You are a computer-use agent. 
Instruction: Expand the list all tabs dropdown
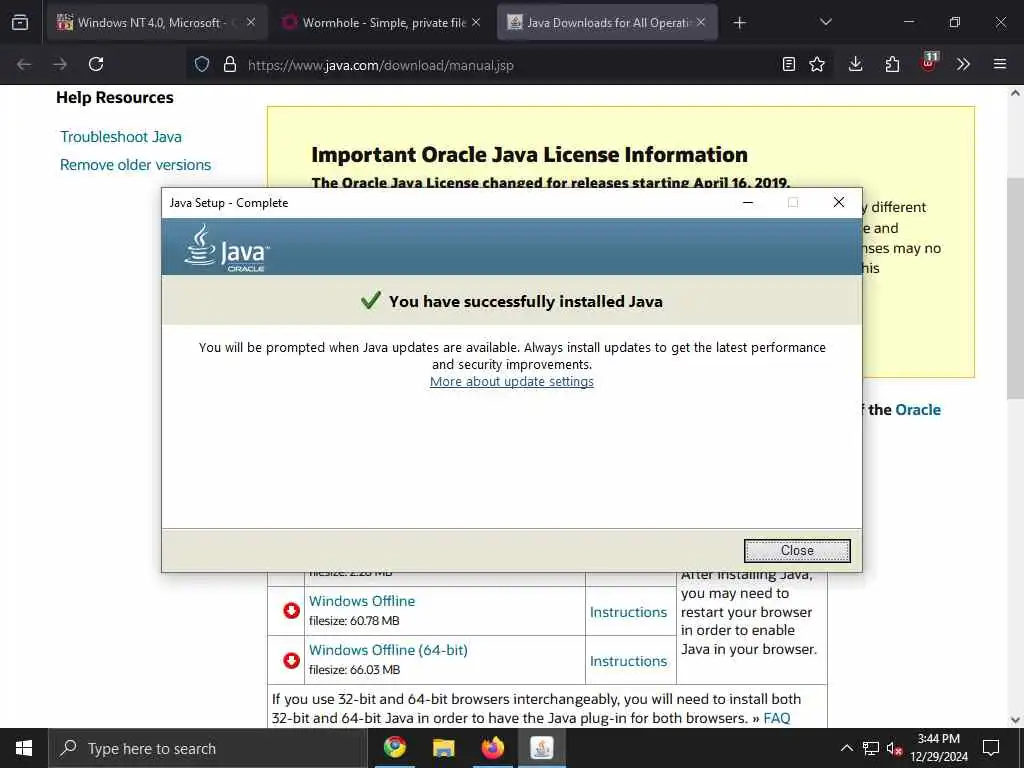click(825, 22)
